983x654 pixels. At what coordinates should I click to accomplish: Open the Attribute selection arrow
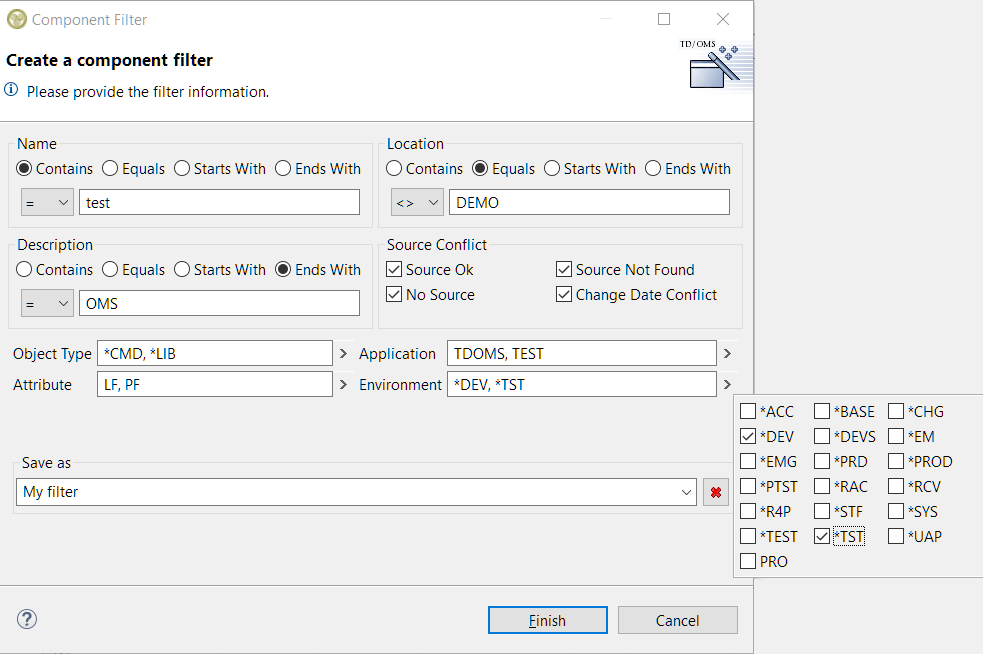click(x=344, y=385)
